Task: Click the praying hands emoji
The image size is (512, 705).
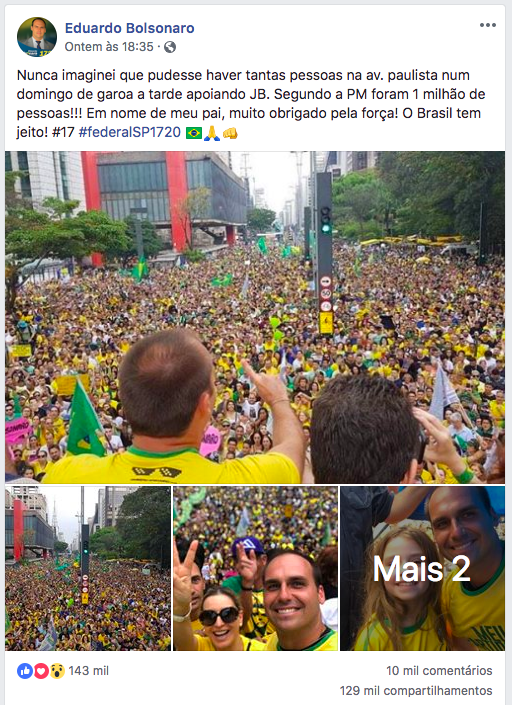Action: (x=212, y=133)
